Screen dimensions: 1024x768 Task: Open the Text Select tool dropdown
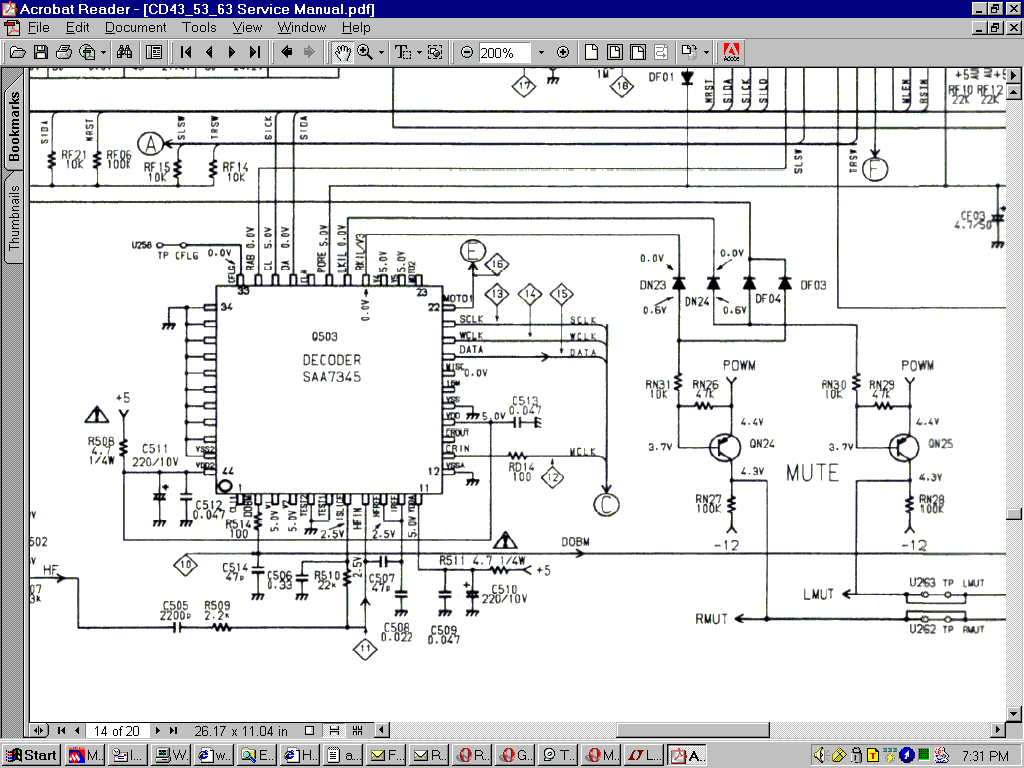click(x=419, y=52)
